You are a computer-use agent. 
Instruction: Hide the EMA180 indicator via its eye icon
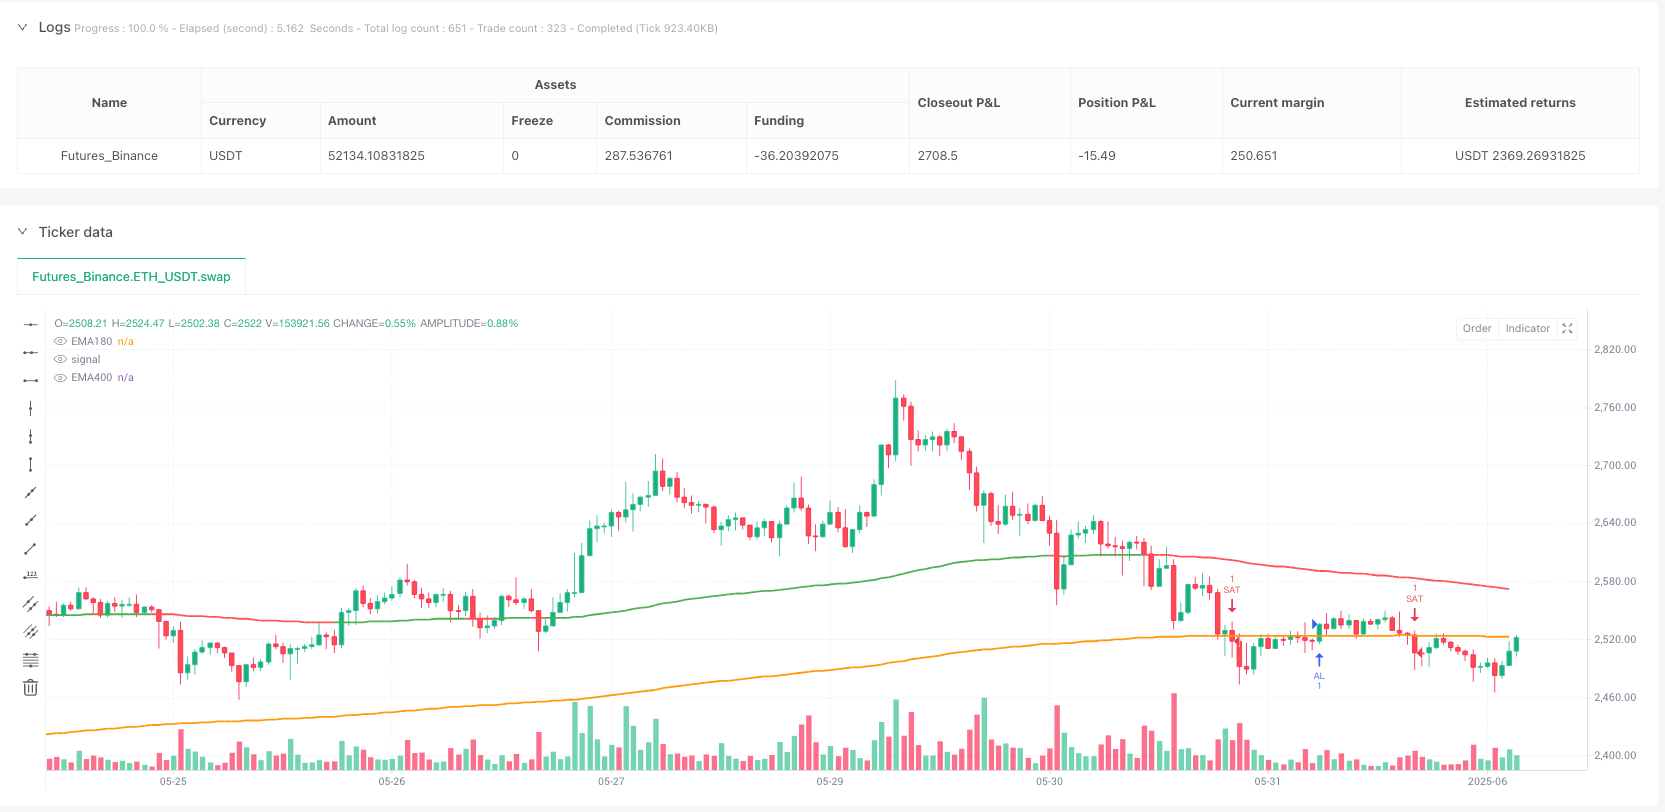[61, 341]
